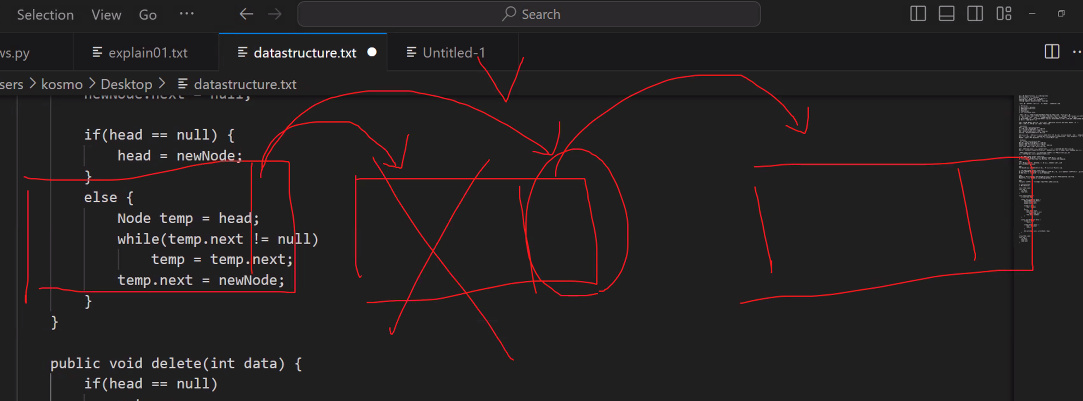Image resolution: width=1083 pixels, height=401 pixels.
Task: Switch to the datastructure.txt tab
Action: click(x=303, y=52)
